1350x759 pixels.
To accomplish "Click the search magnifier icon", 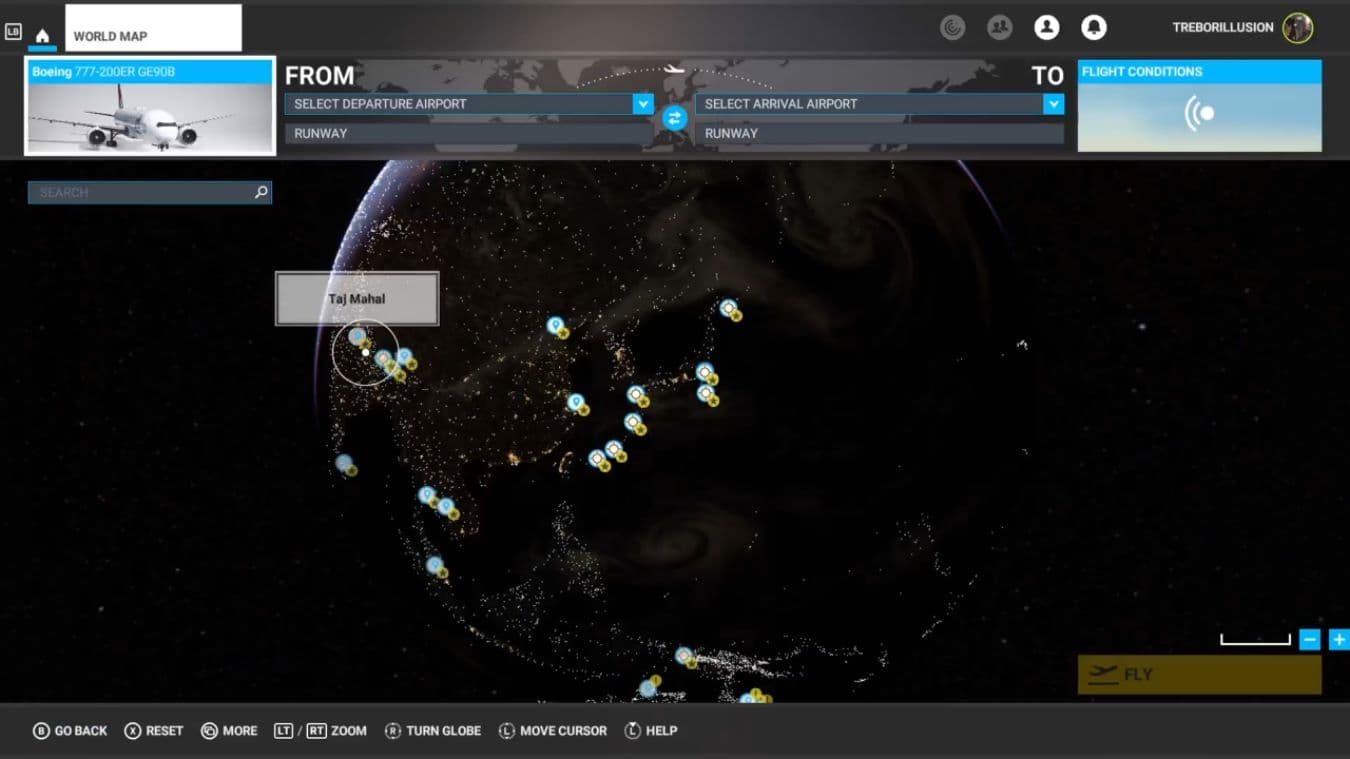I will 261,192.
